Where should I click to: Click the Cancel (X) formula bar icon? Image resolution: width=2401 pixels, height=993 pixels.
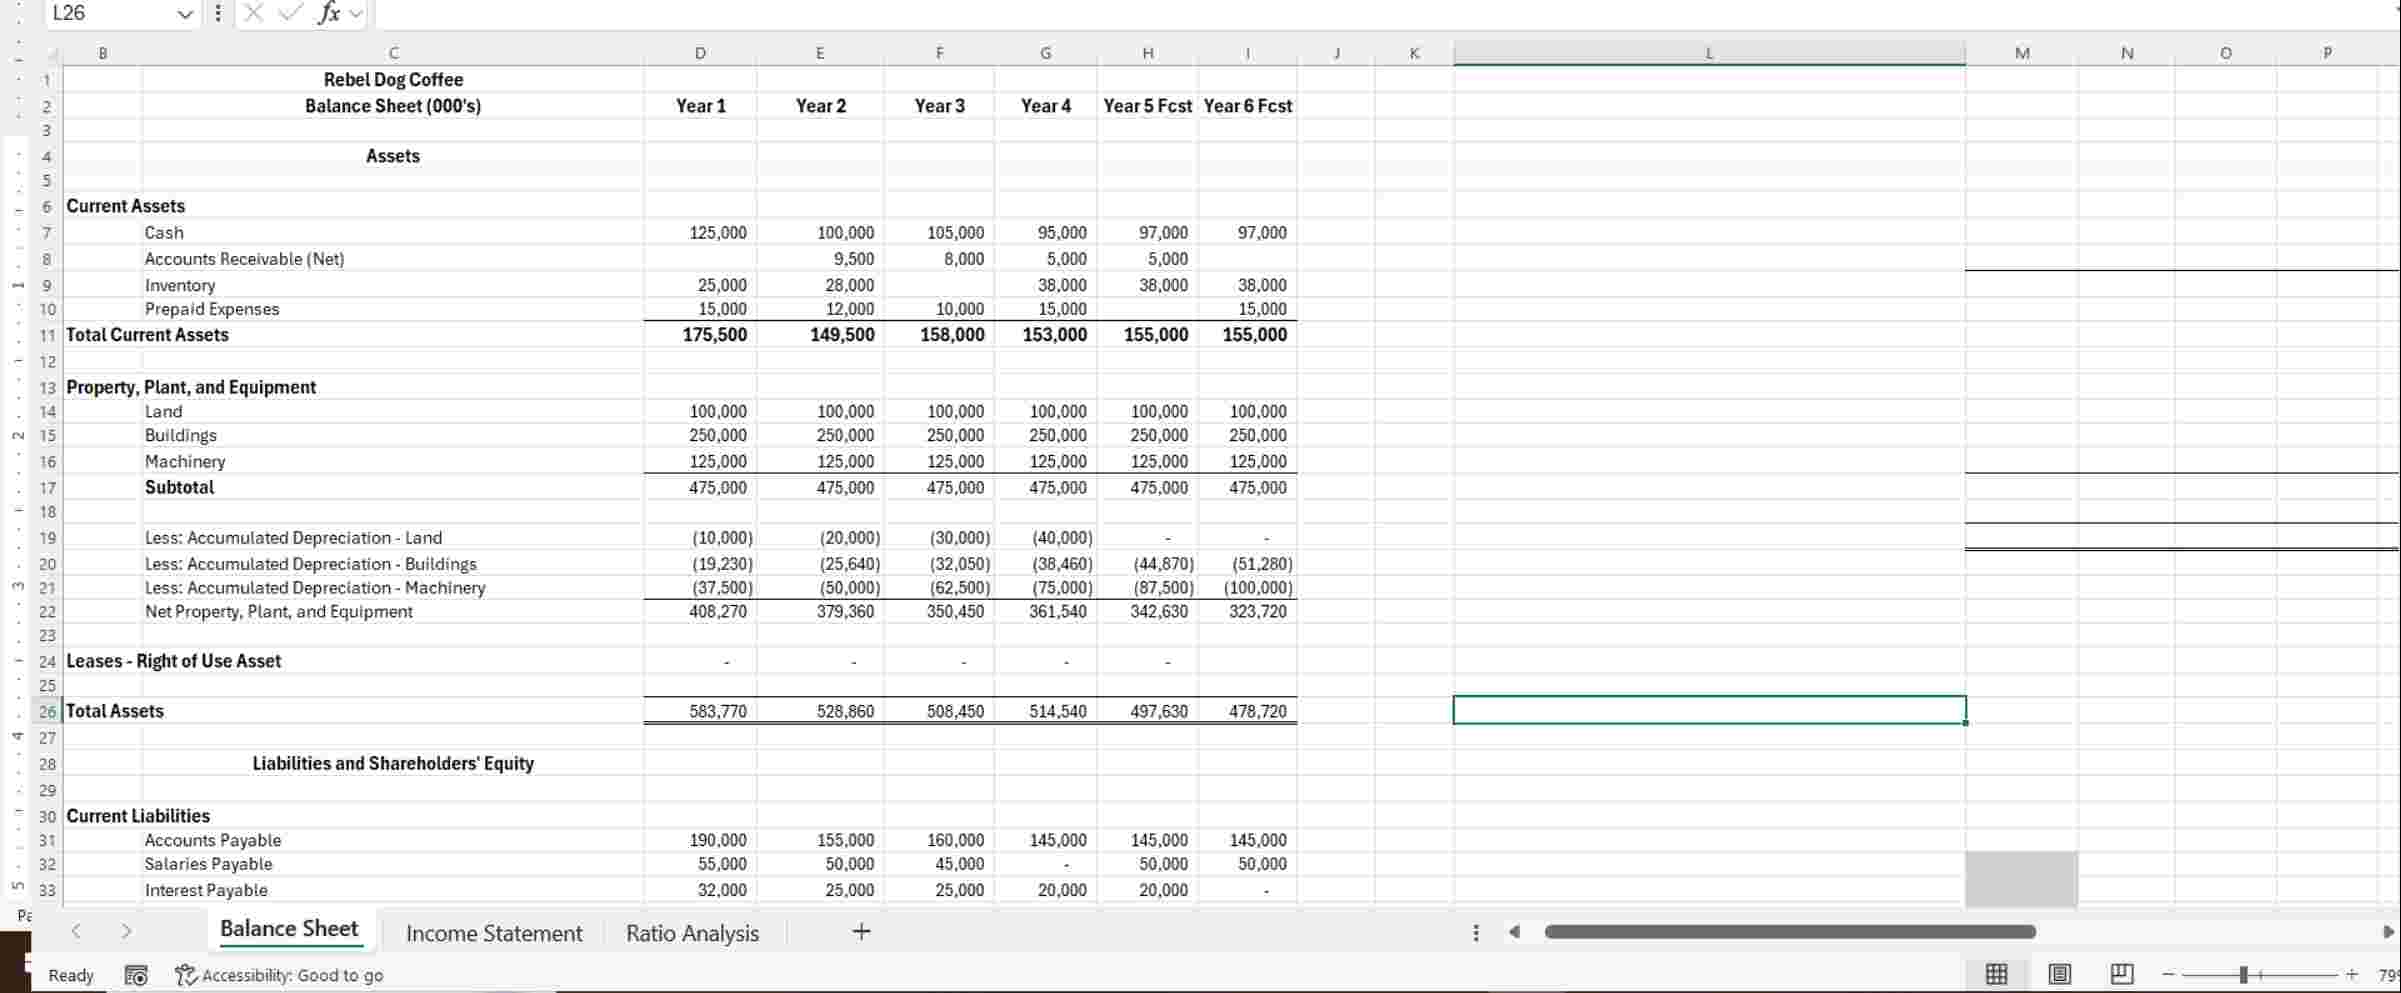pyautogui.click(x=252, y=13)
